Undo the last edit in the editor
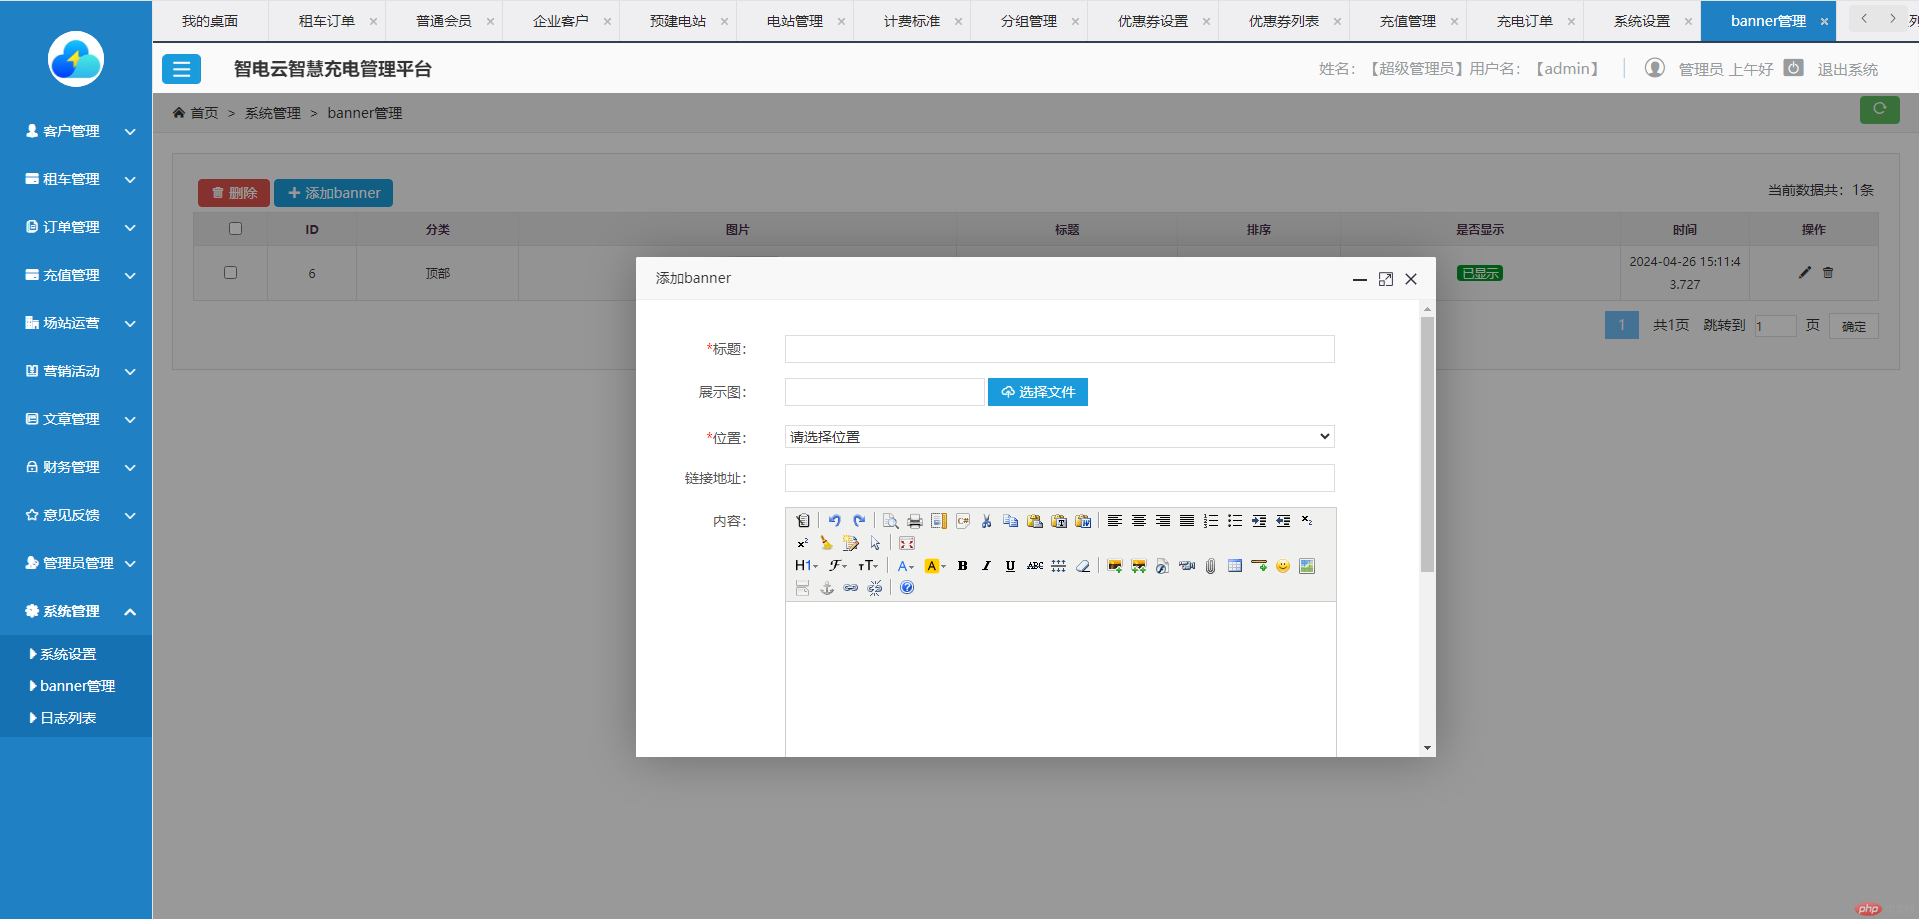Viewport: 1919px width, 919px height. coord(834,521)
